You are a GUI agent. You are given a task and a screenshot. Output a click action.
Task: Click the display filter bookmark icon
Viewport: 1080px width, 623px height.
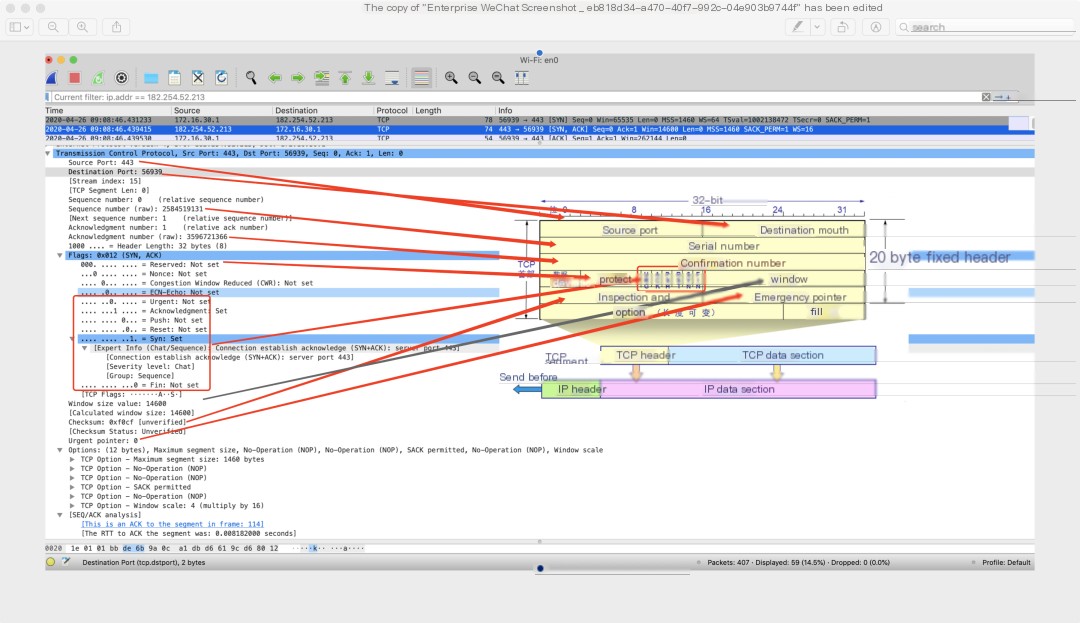pyautogui.click(x=48, y=97)
